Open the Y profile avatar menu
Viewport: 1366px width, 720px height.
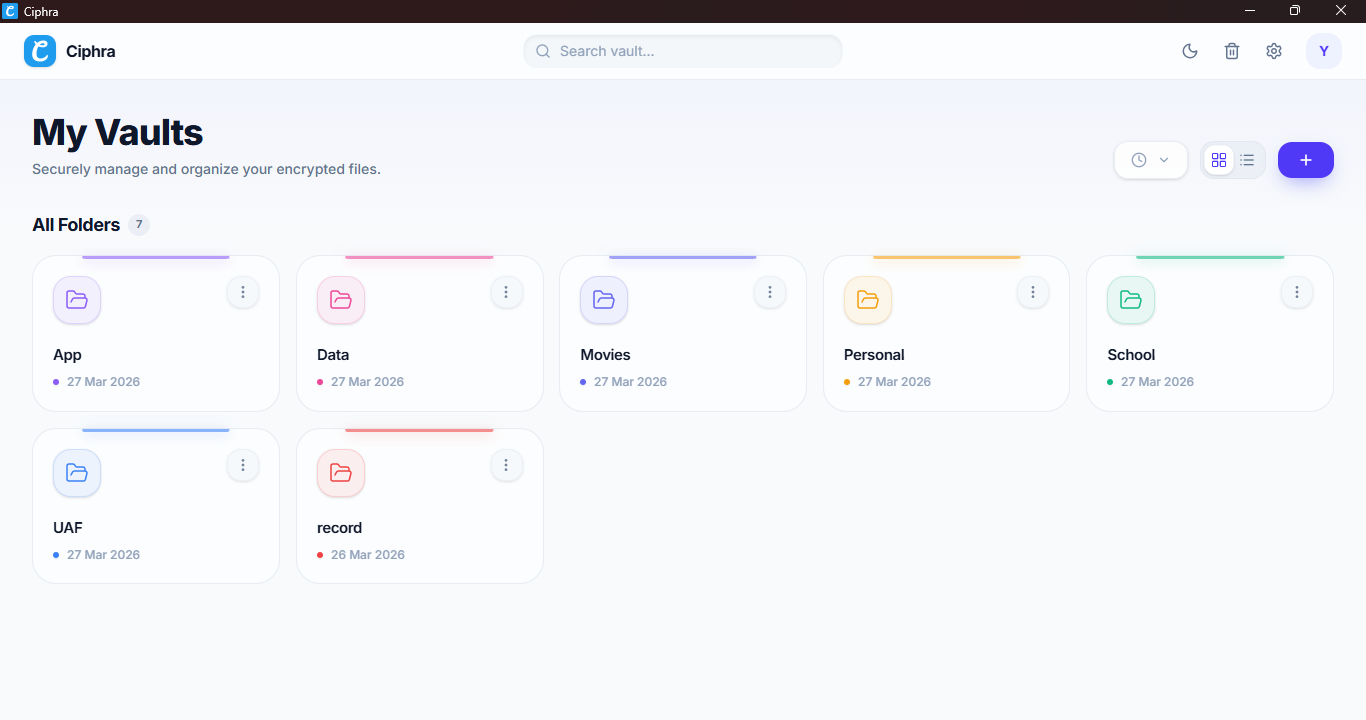coord(1324,50)
